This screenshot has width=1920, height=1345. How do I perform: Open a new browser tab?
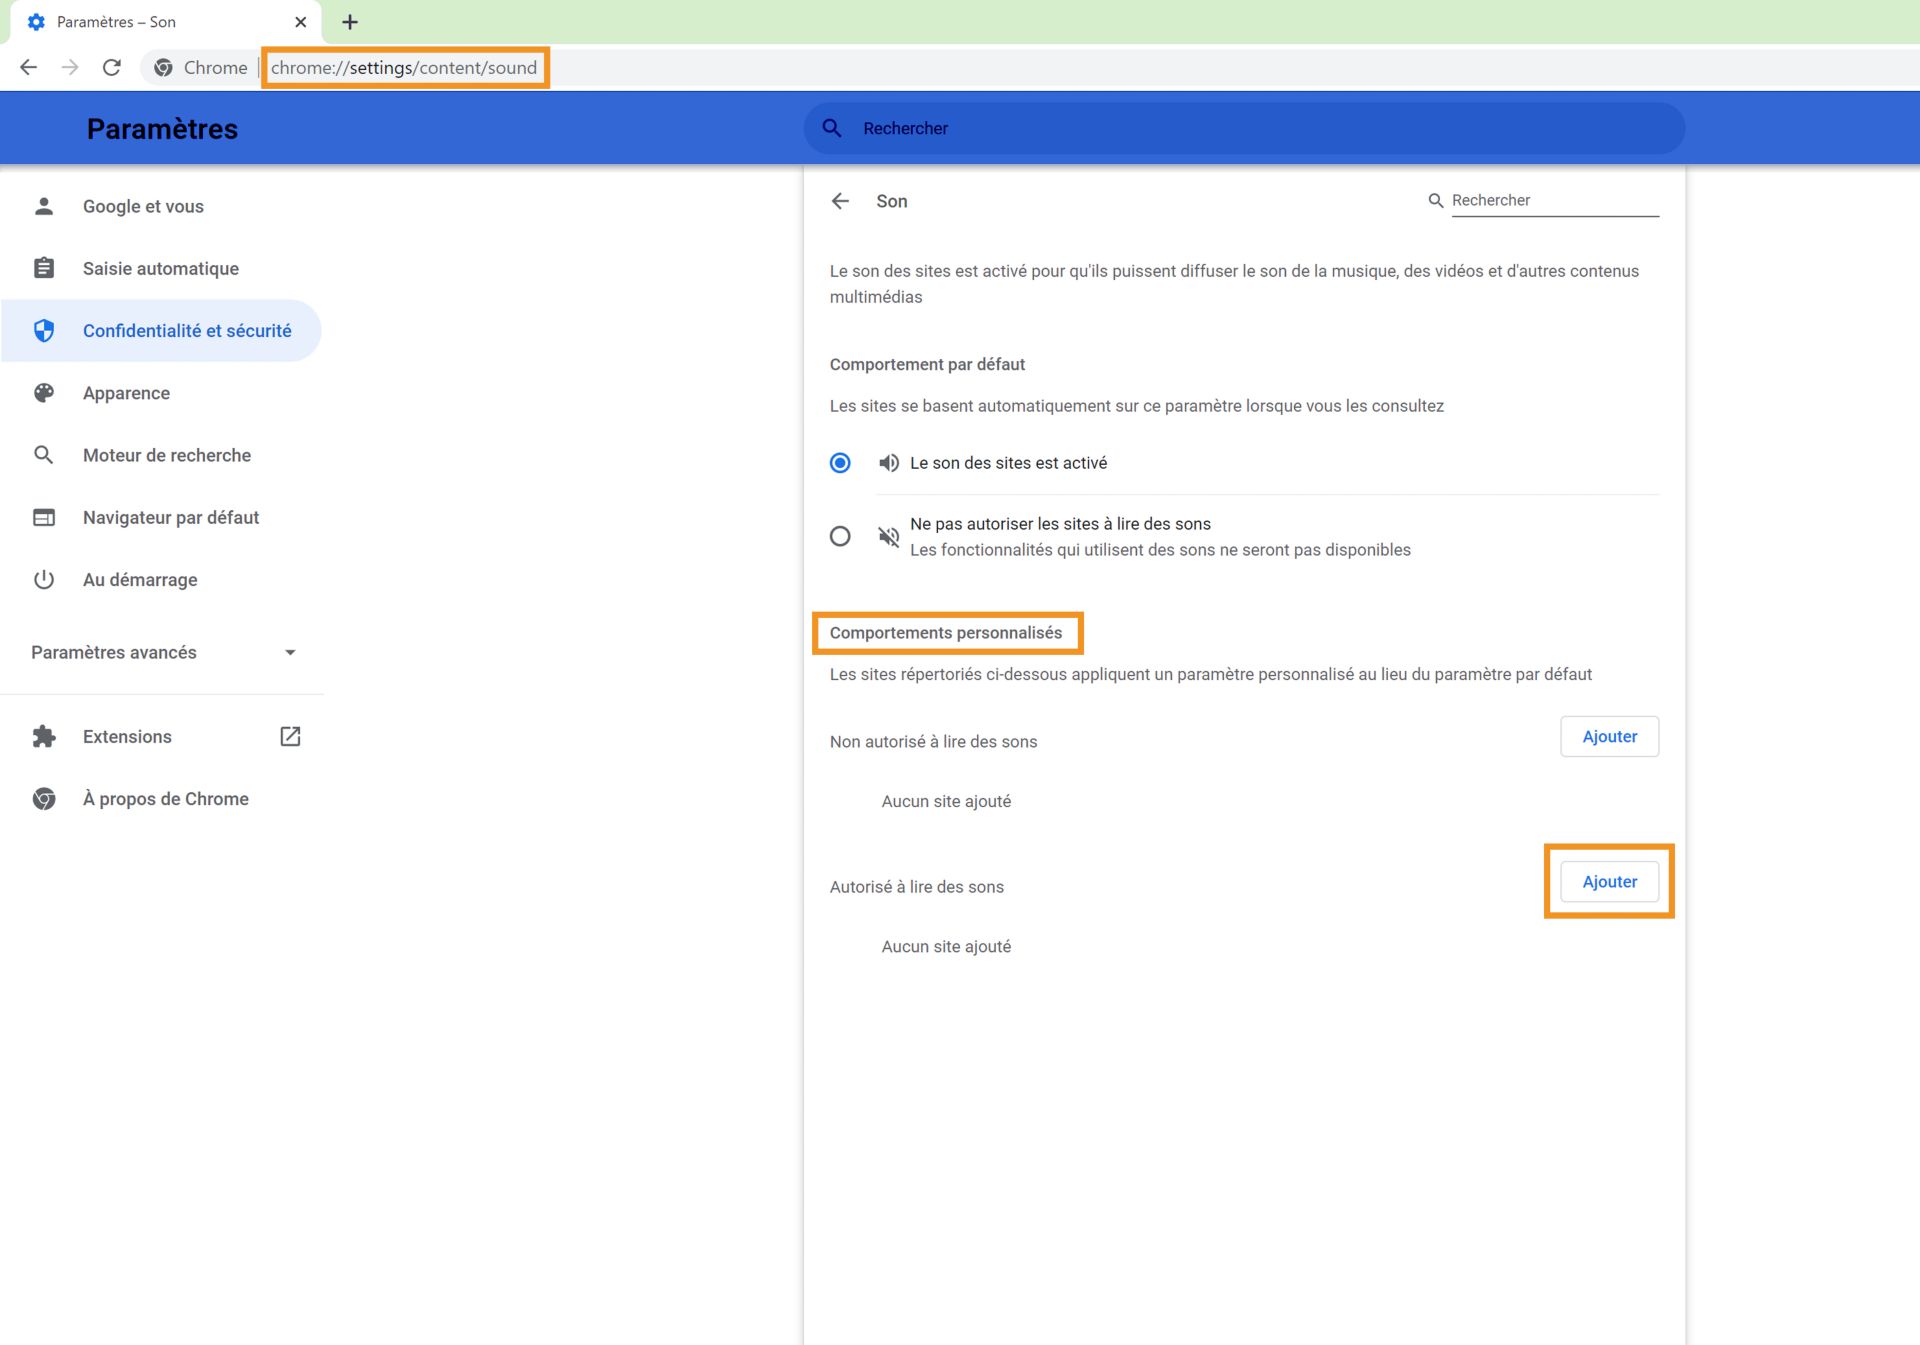(x=349, y=21)
